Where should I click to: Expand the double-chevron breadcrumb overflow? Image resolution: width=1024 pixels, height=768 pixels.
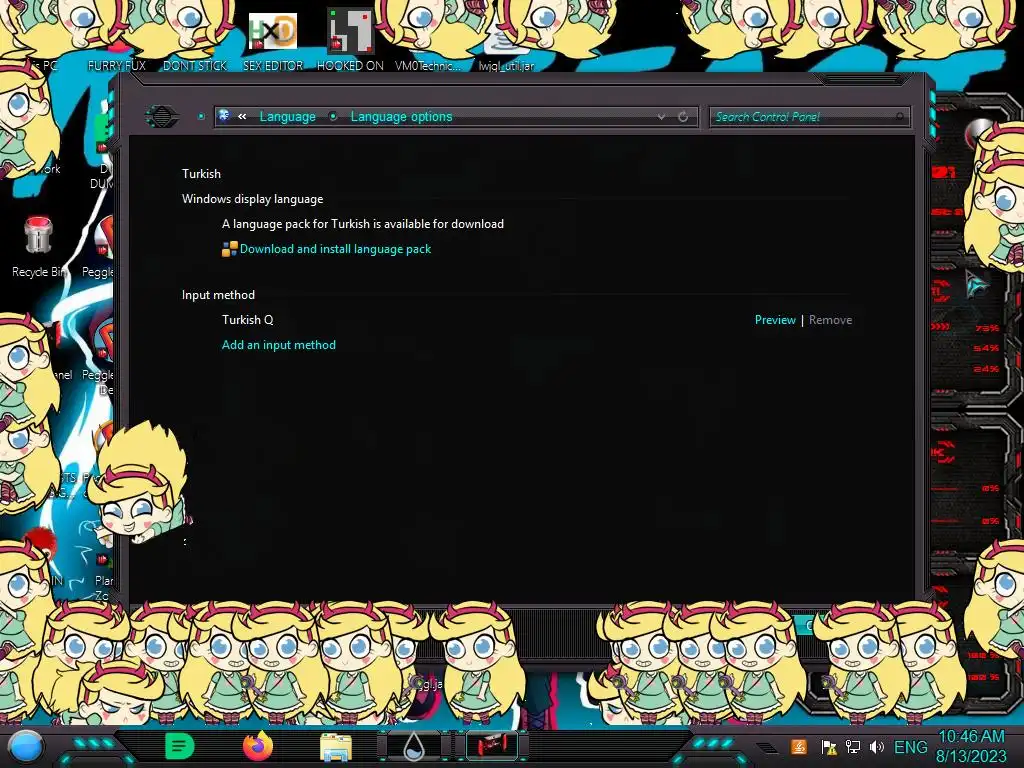[x=242, y=116]
